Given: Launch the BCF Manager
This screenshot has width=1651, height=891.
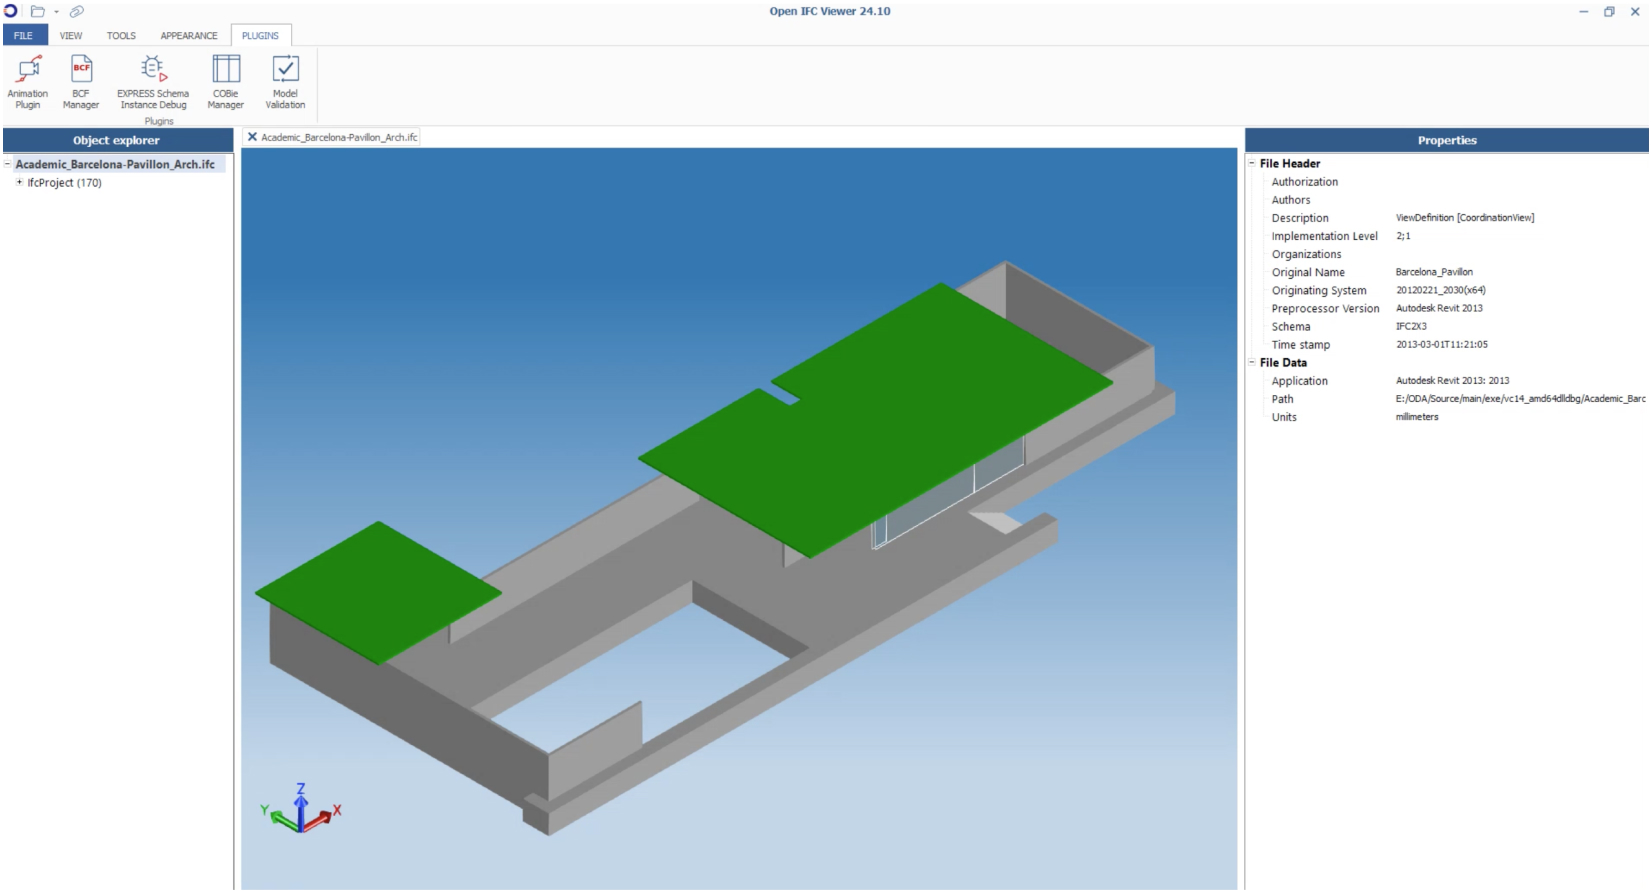Looking at the screenshot, I should tap(81, 82).
